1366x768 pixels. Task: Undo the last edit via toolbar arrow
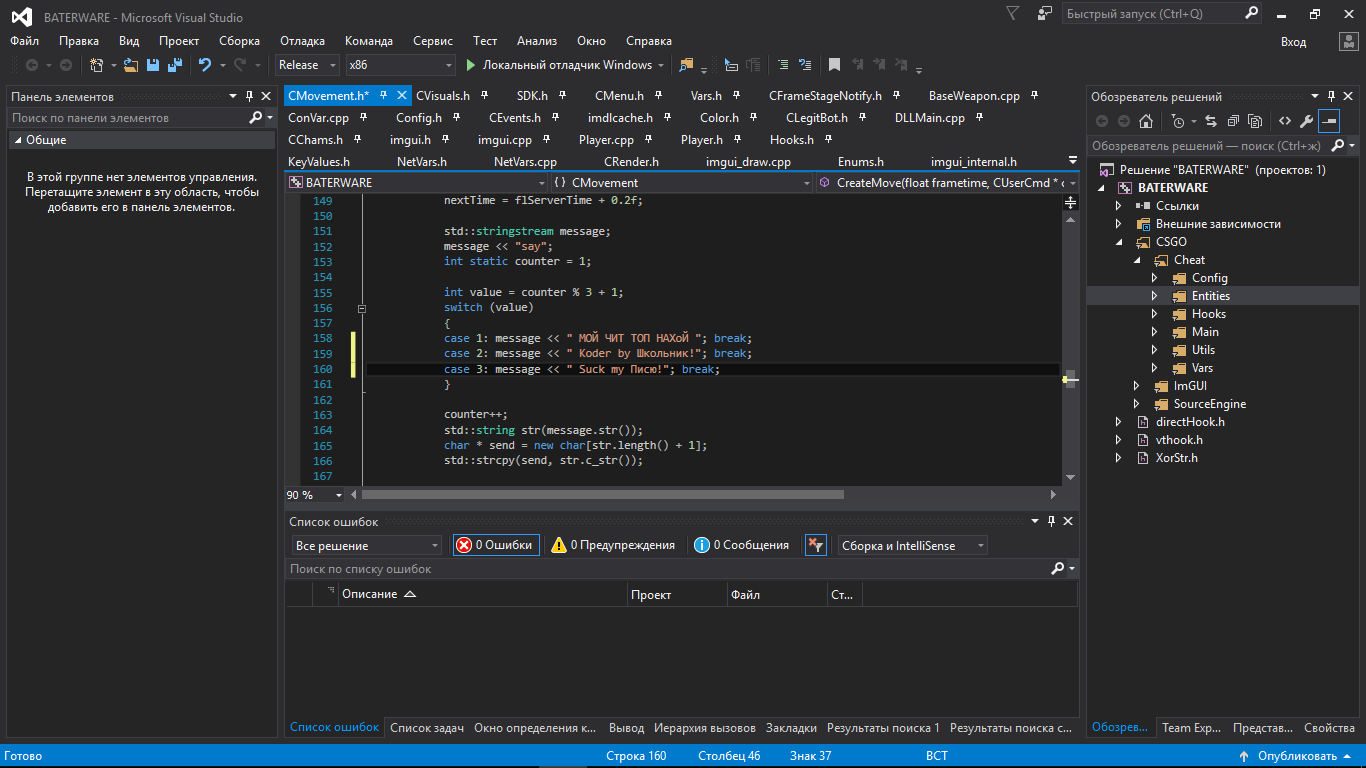(x=204, y=65)
